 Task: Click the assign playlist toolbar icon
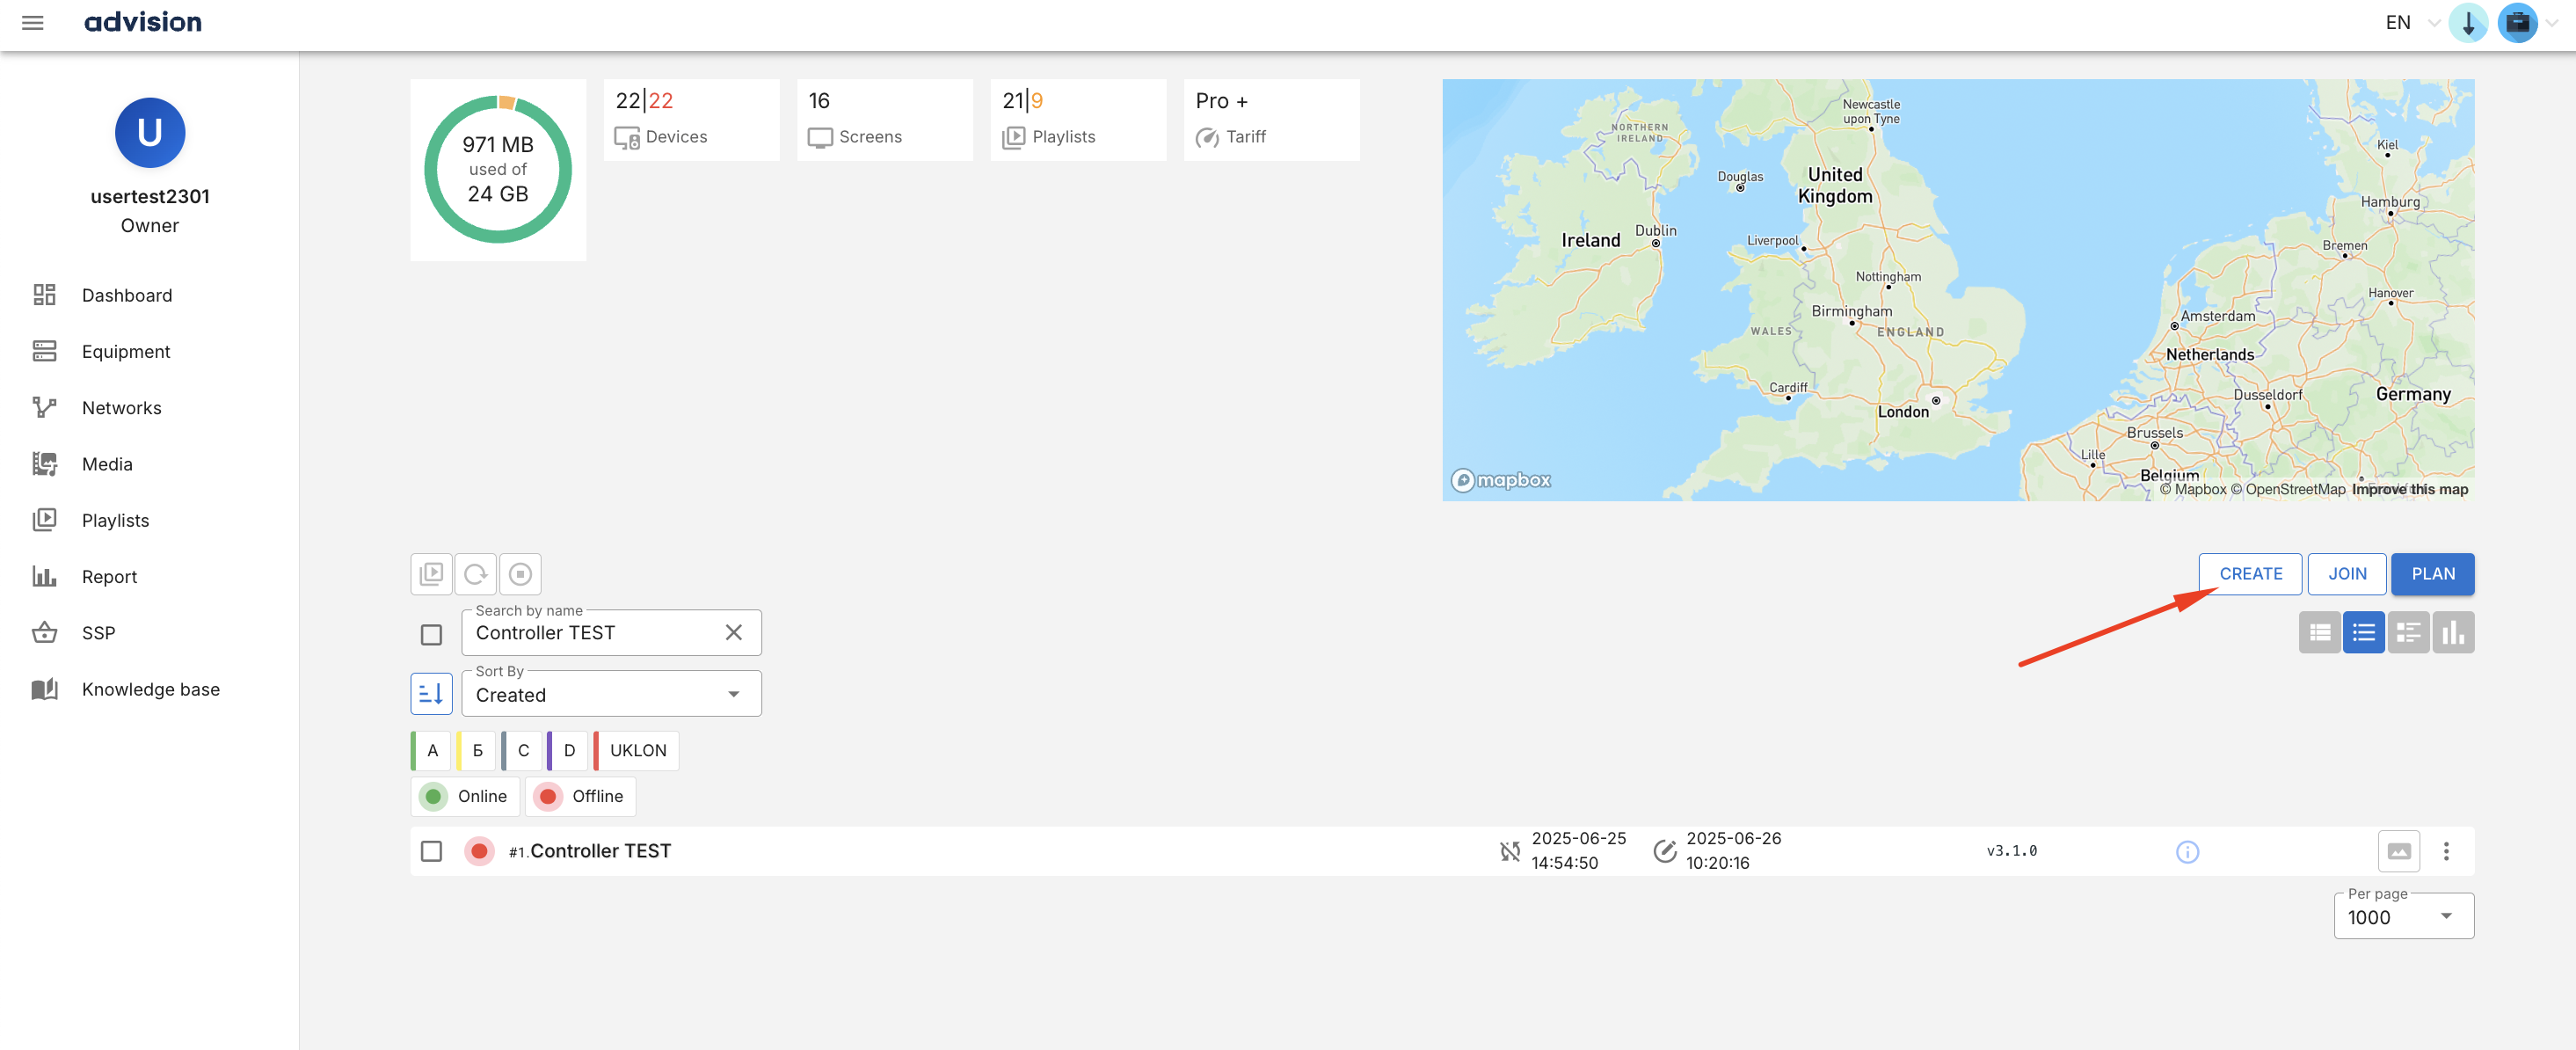point(431,574)
